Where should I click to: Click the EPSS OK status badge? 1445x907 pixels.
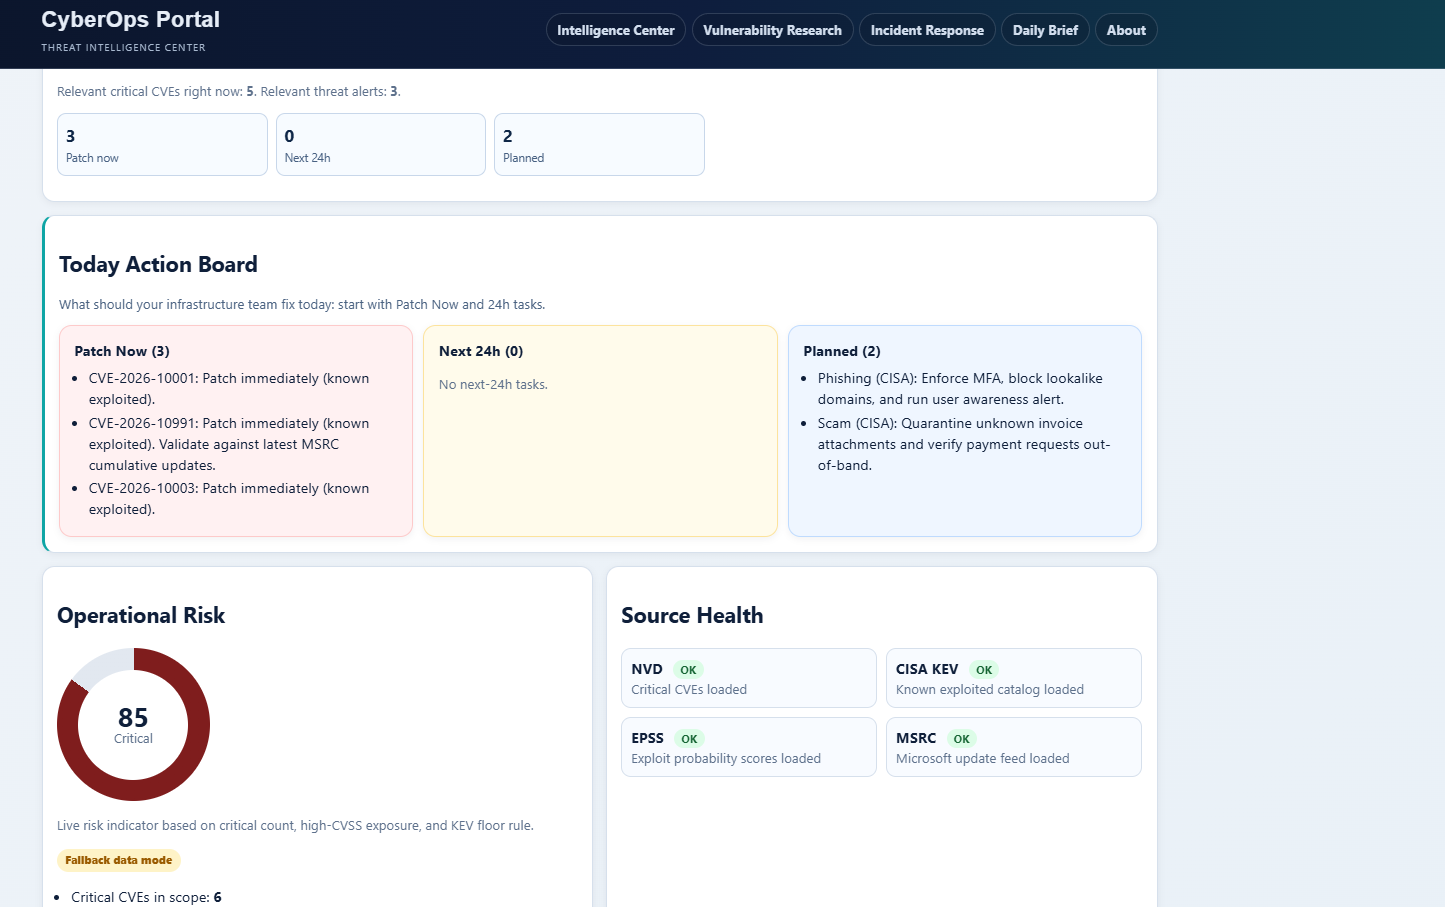[x=689, y=738]
